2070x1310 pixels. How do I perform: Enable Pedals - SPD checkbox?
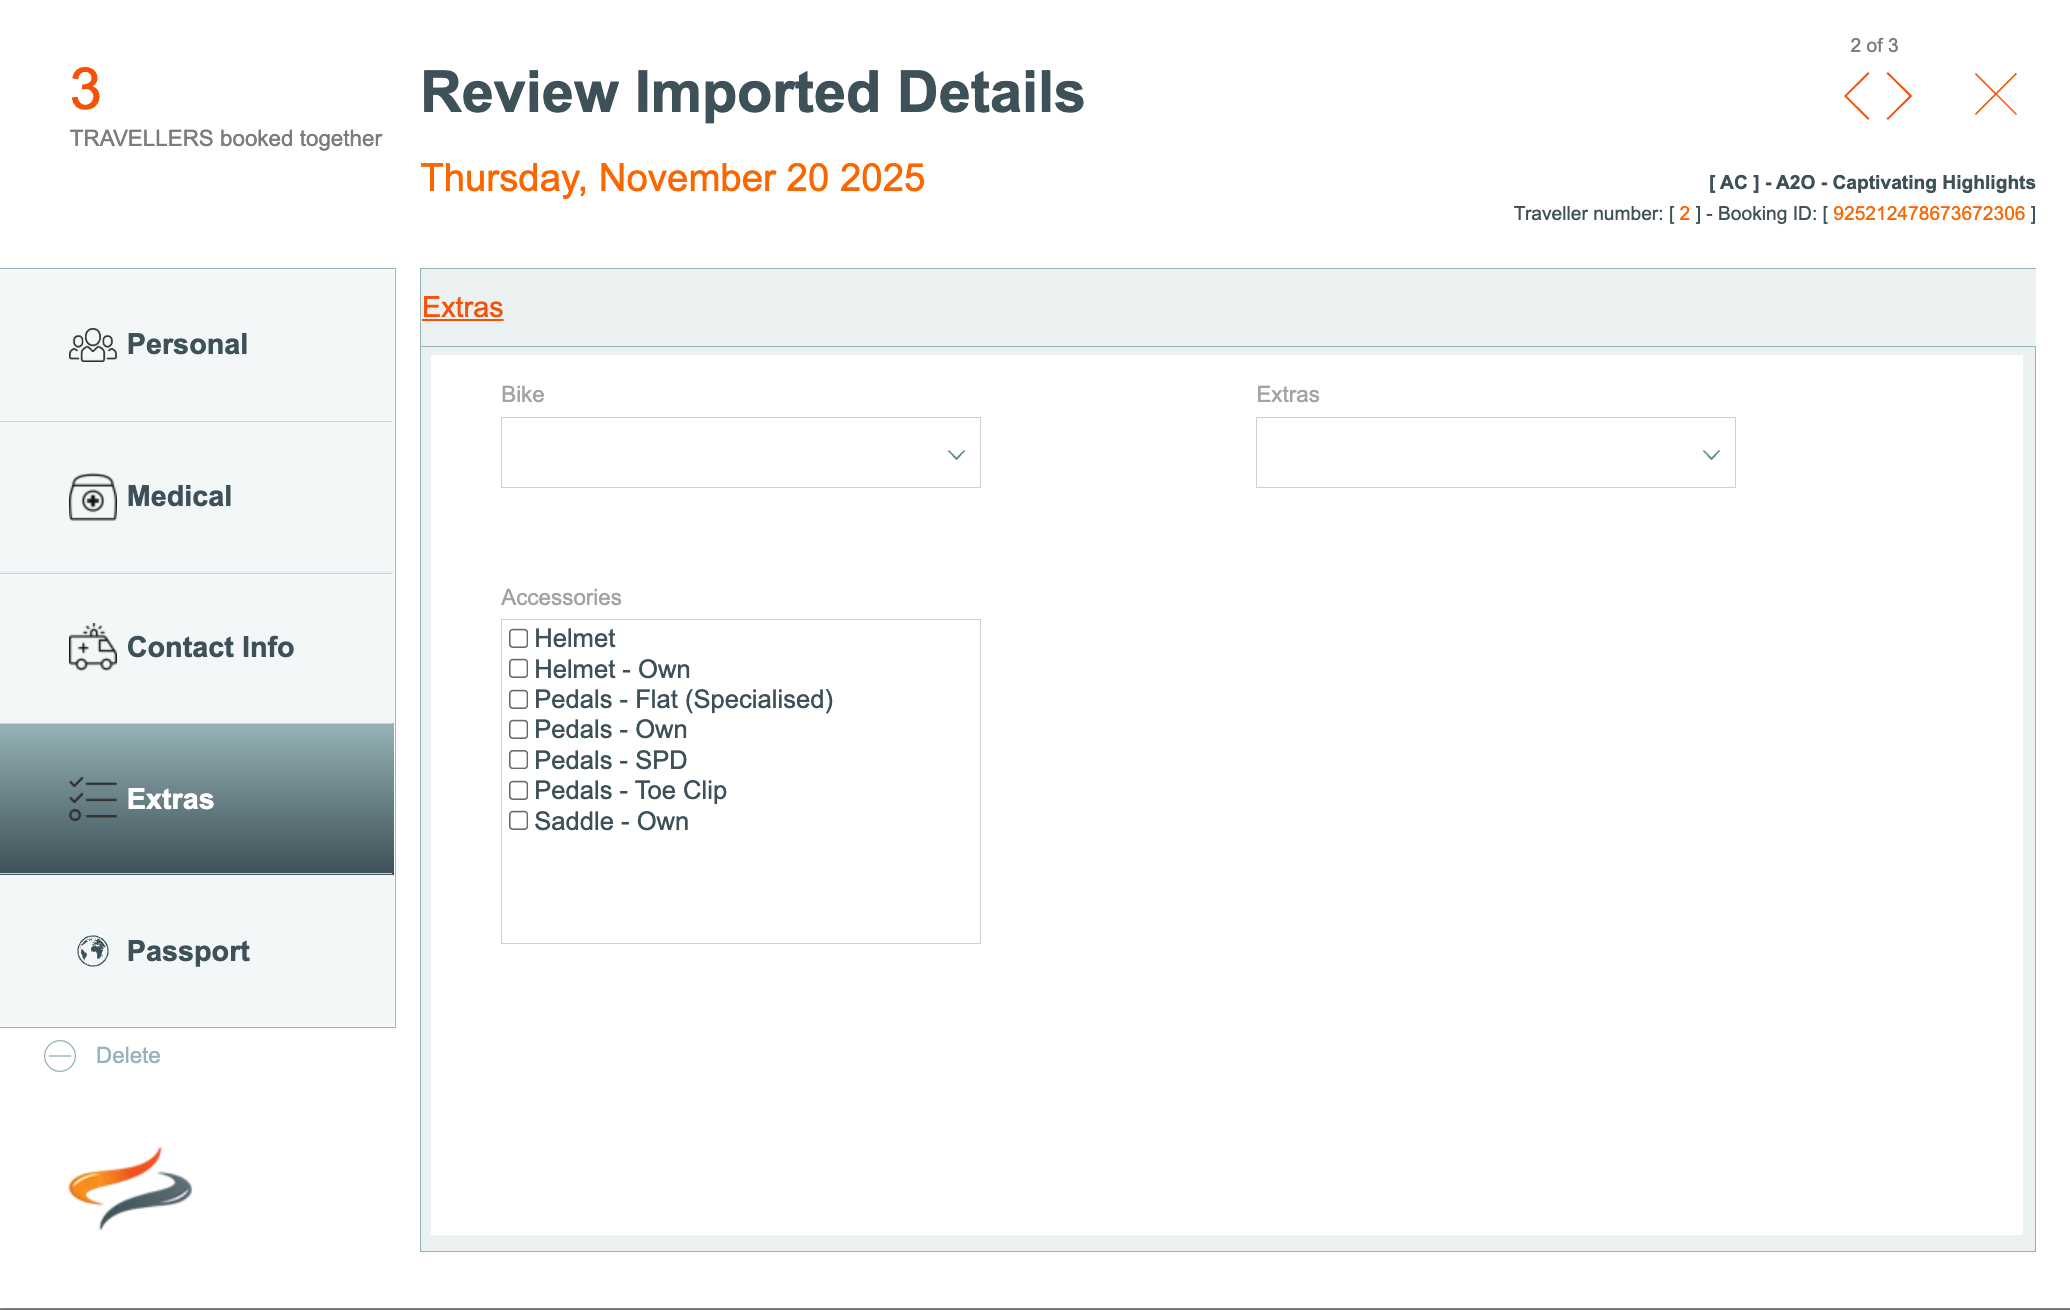coord(518,760)
